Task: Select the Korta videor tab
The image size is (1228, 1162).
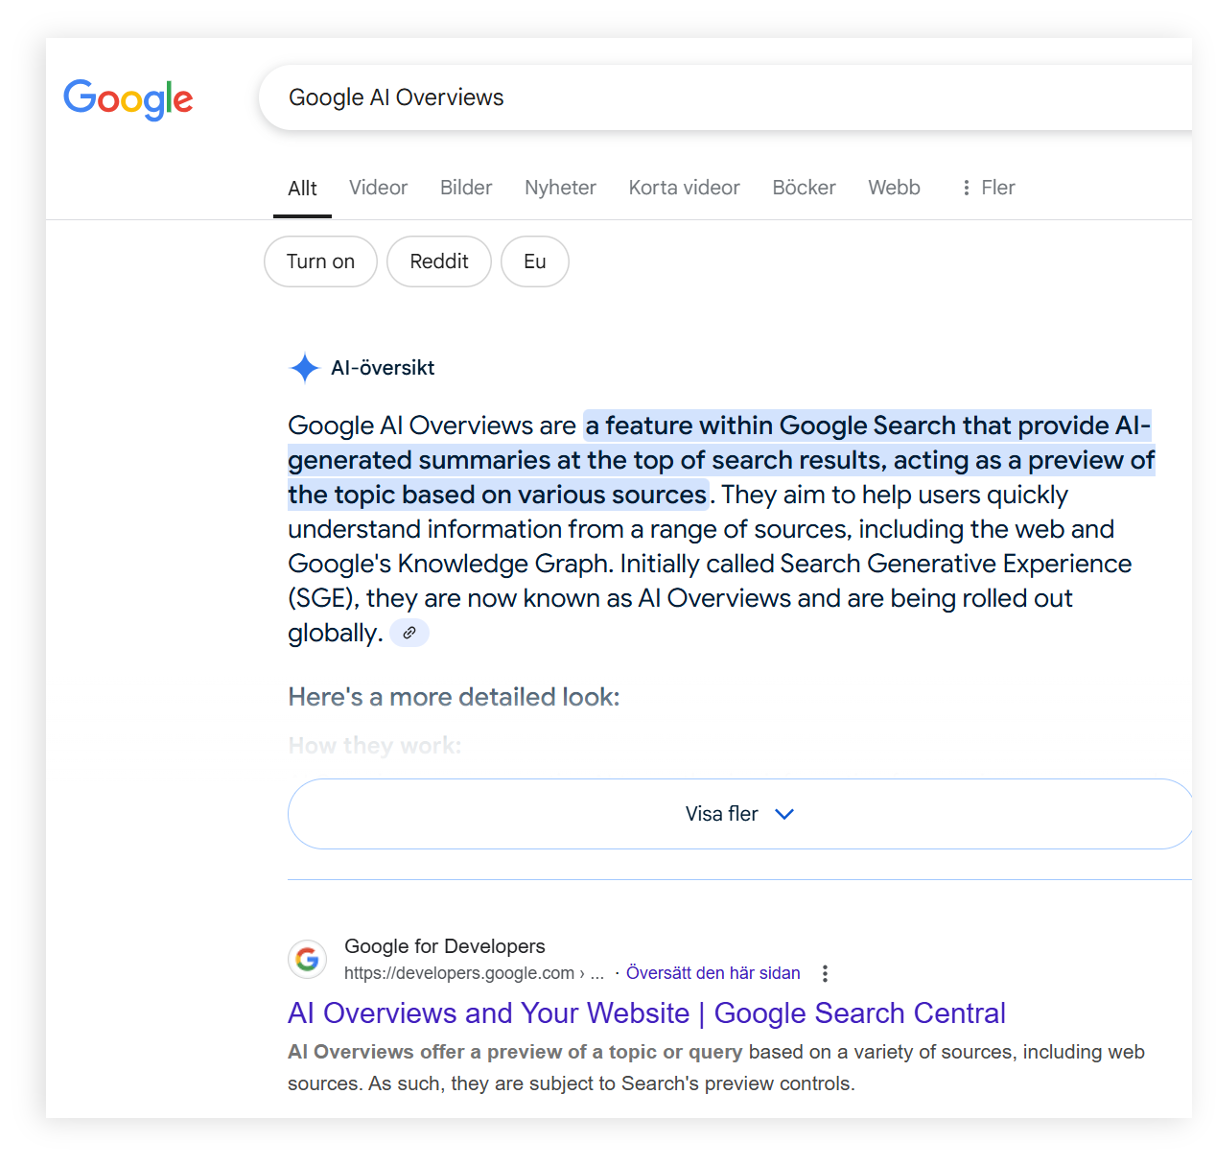Action: click(x=684, y=188)
